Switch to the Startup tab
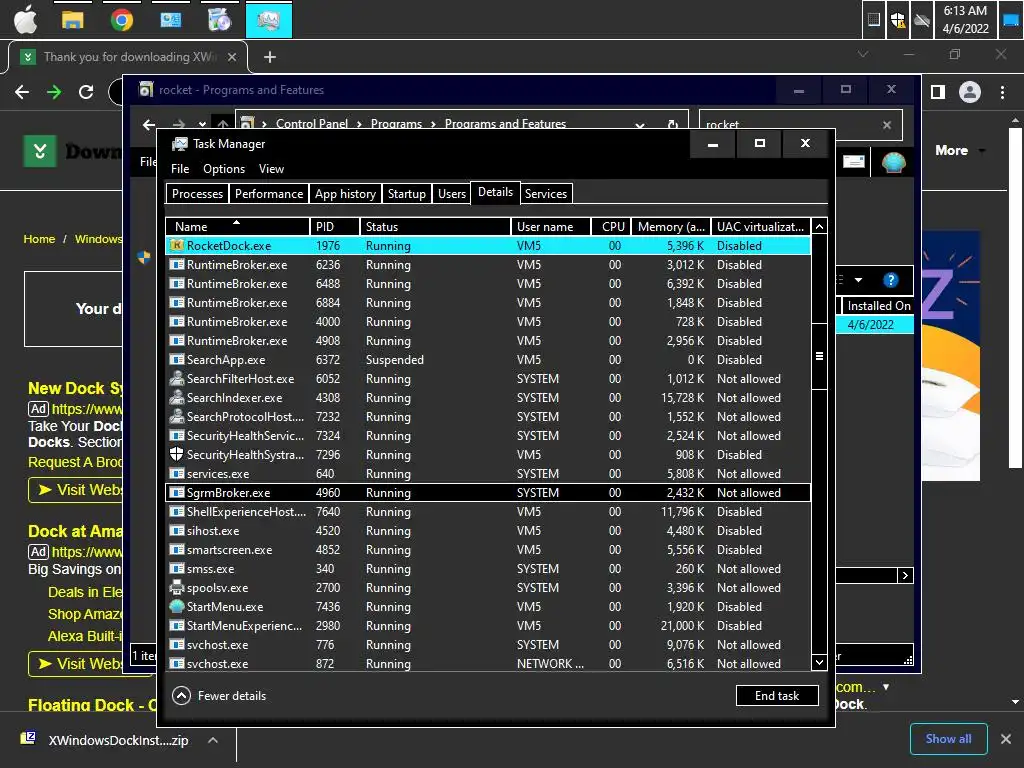The height and width of the screenshot is (768, 1024). click(x=407, y=194)
